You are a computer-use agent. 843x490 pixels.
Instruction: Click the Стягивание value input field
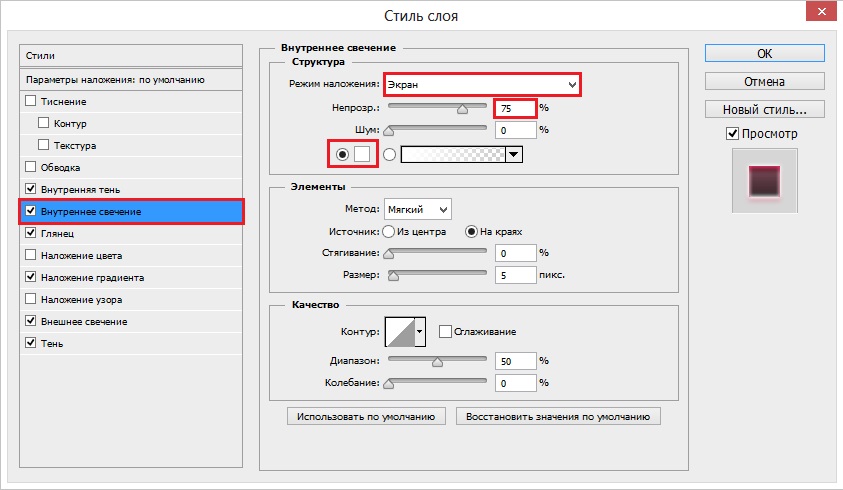tap(516, 253)
